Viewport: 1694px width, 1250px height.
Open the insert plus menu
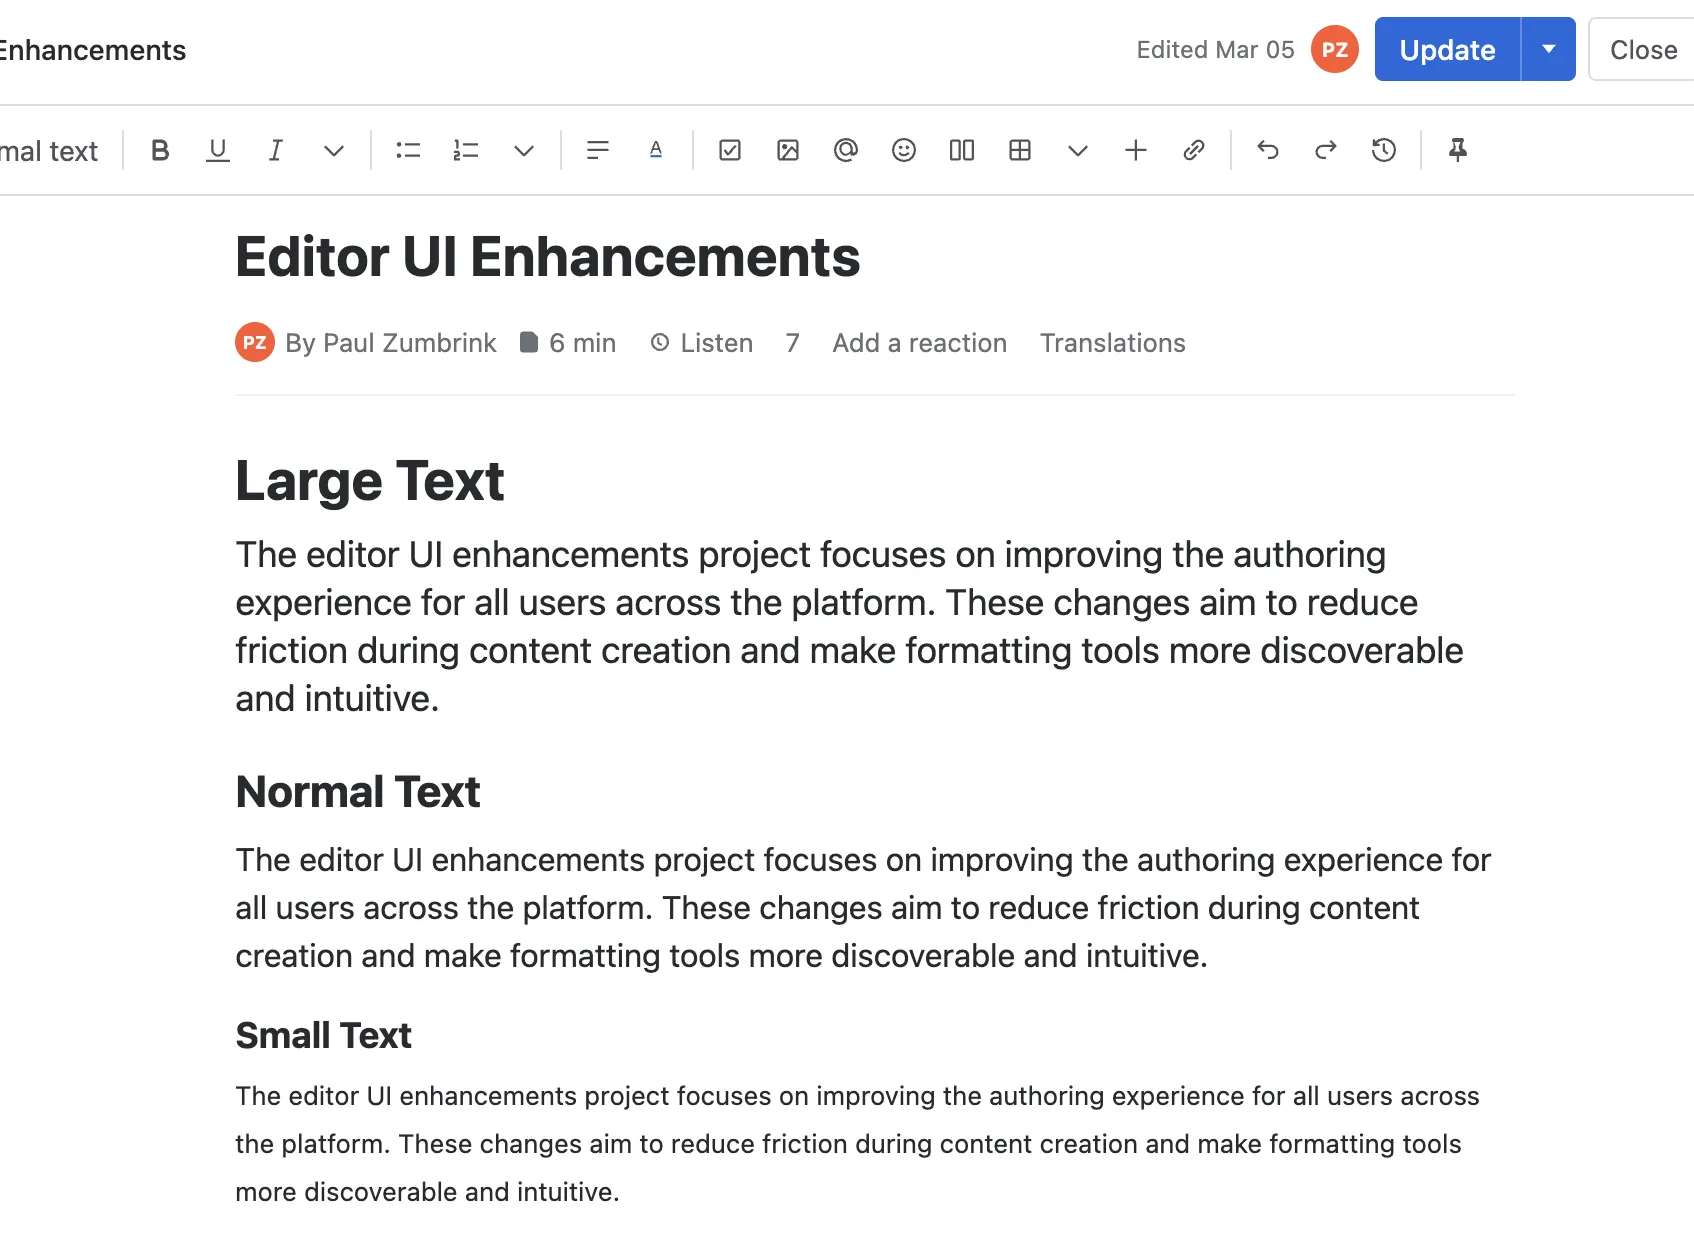(1136, 151)
